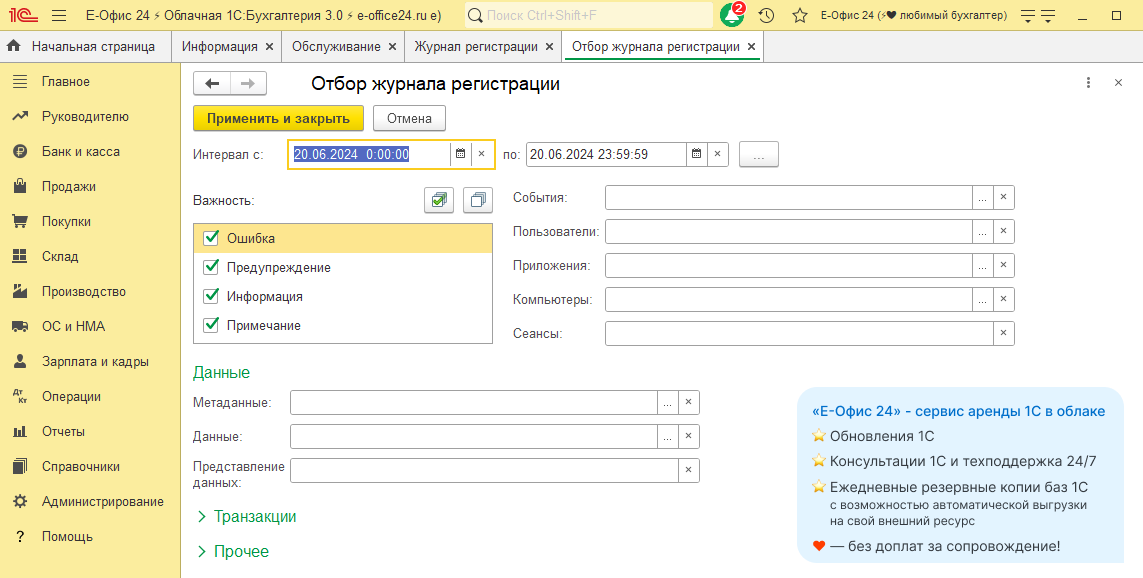Close the Информация tab
The width and height of the screenshot is (1143, 578).
tap(270, 47)
